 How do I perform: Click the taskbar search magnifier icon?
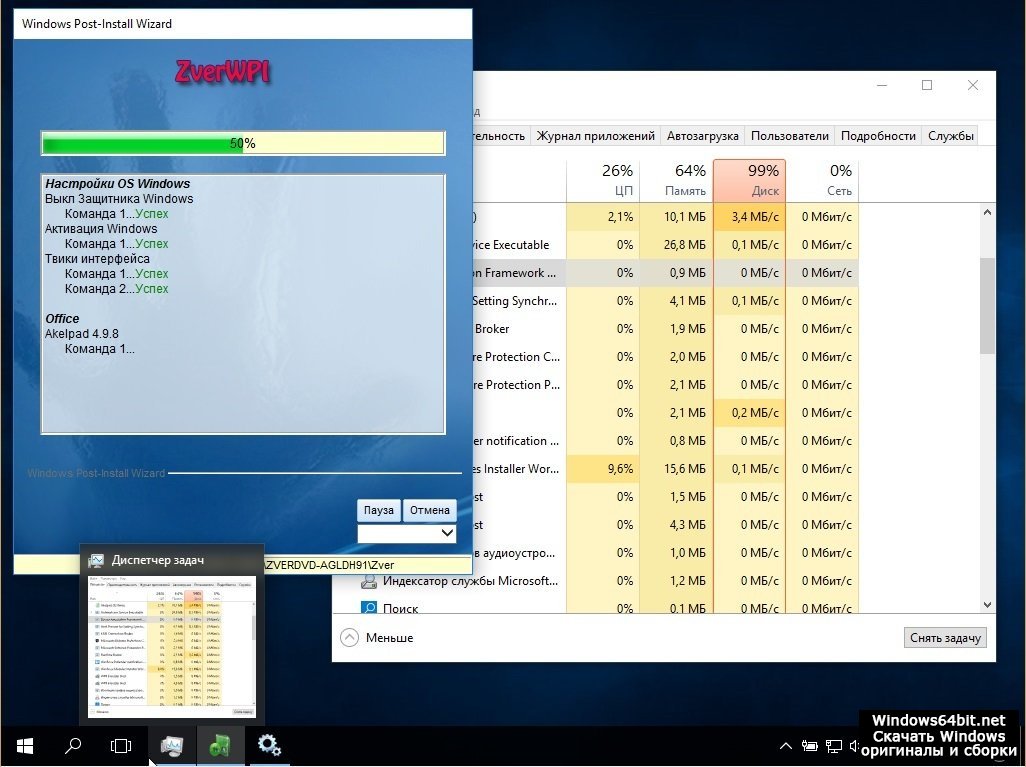click(73, 746)
